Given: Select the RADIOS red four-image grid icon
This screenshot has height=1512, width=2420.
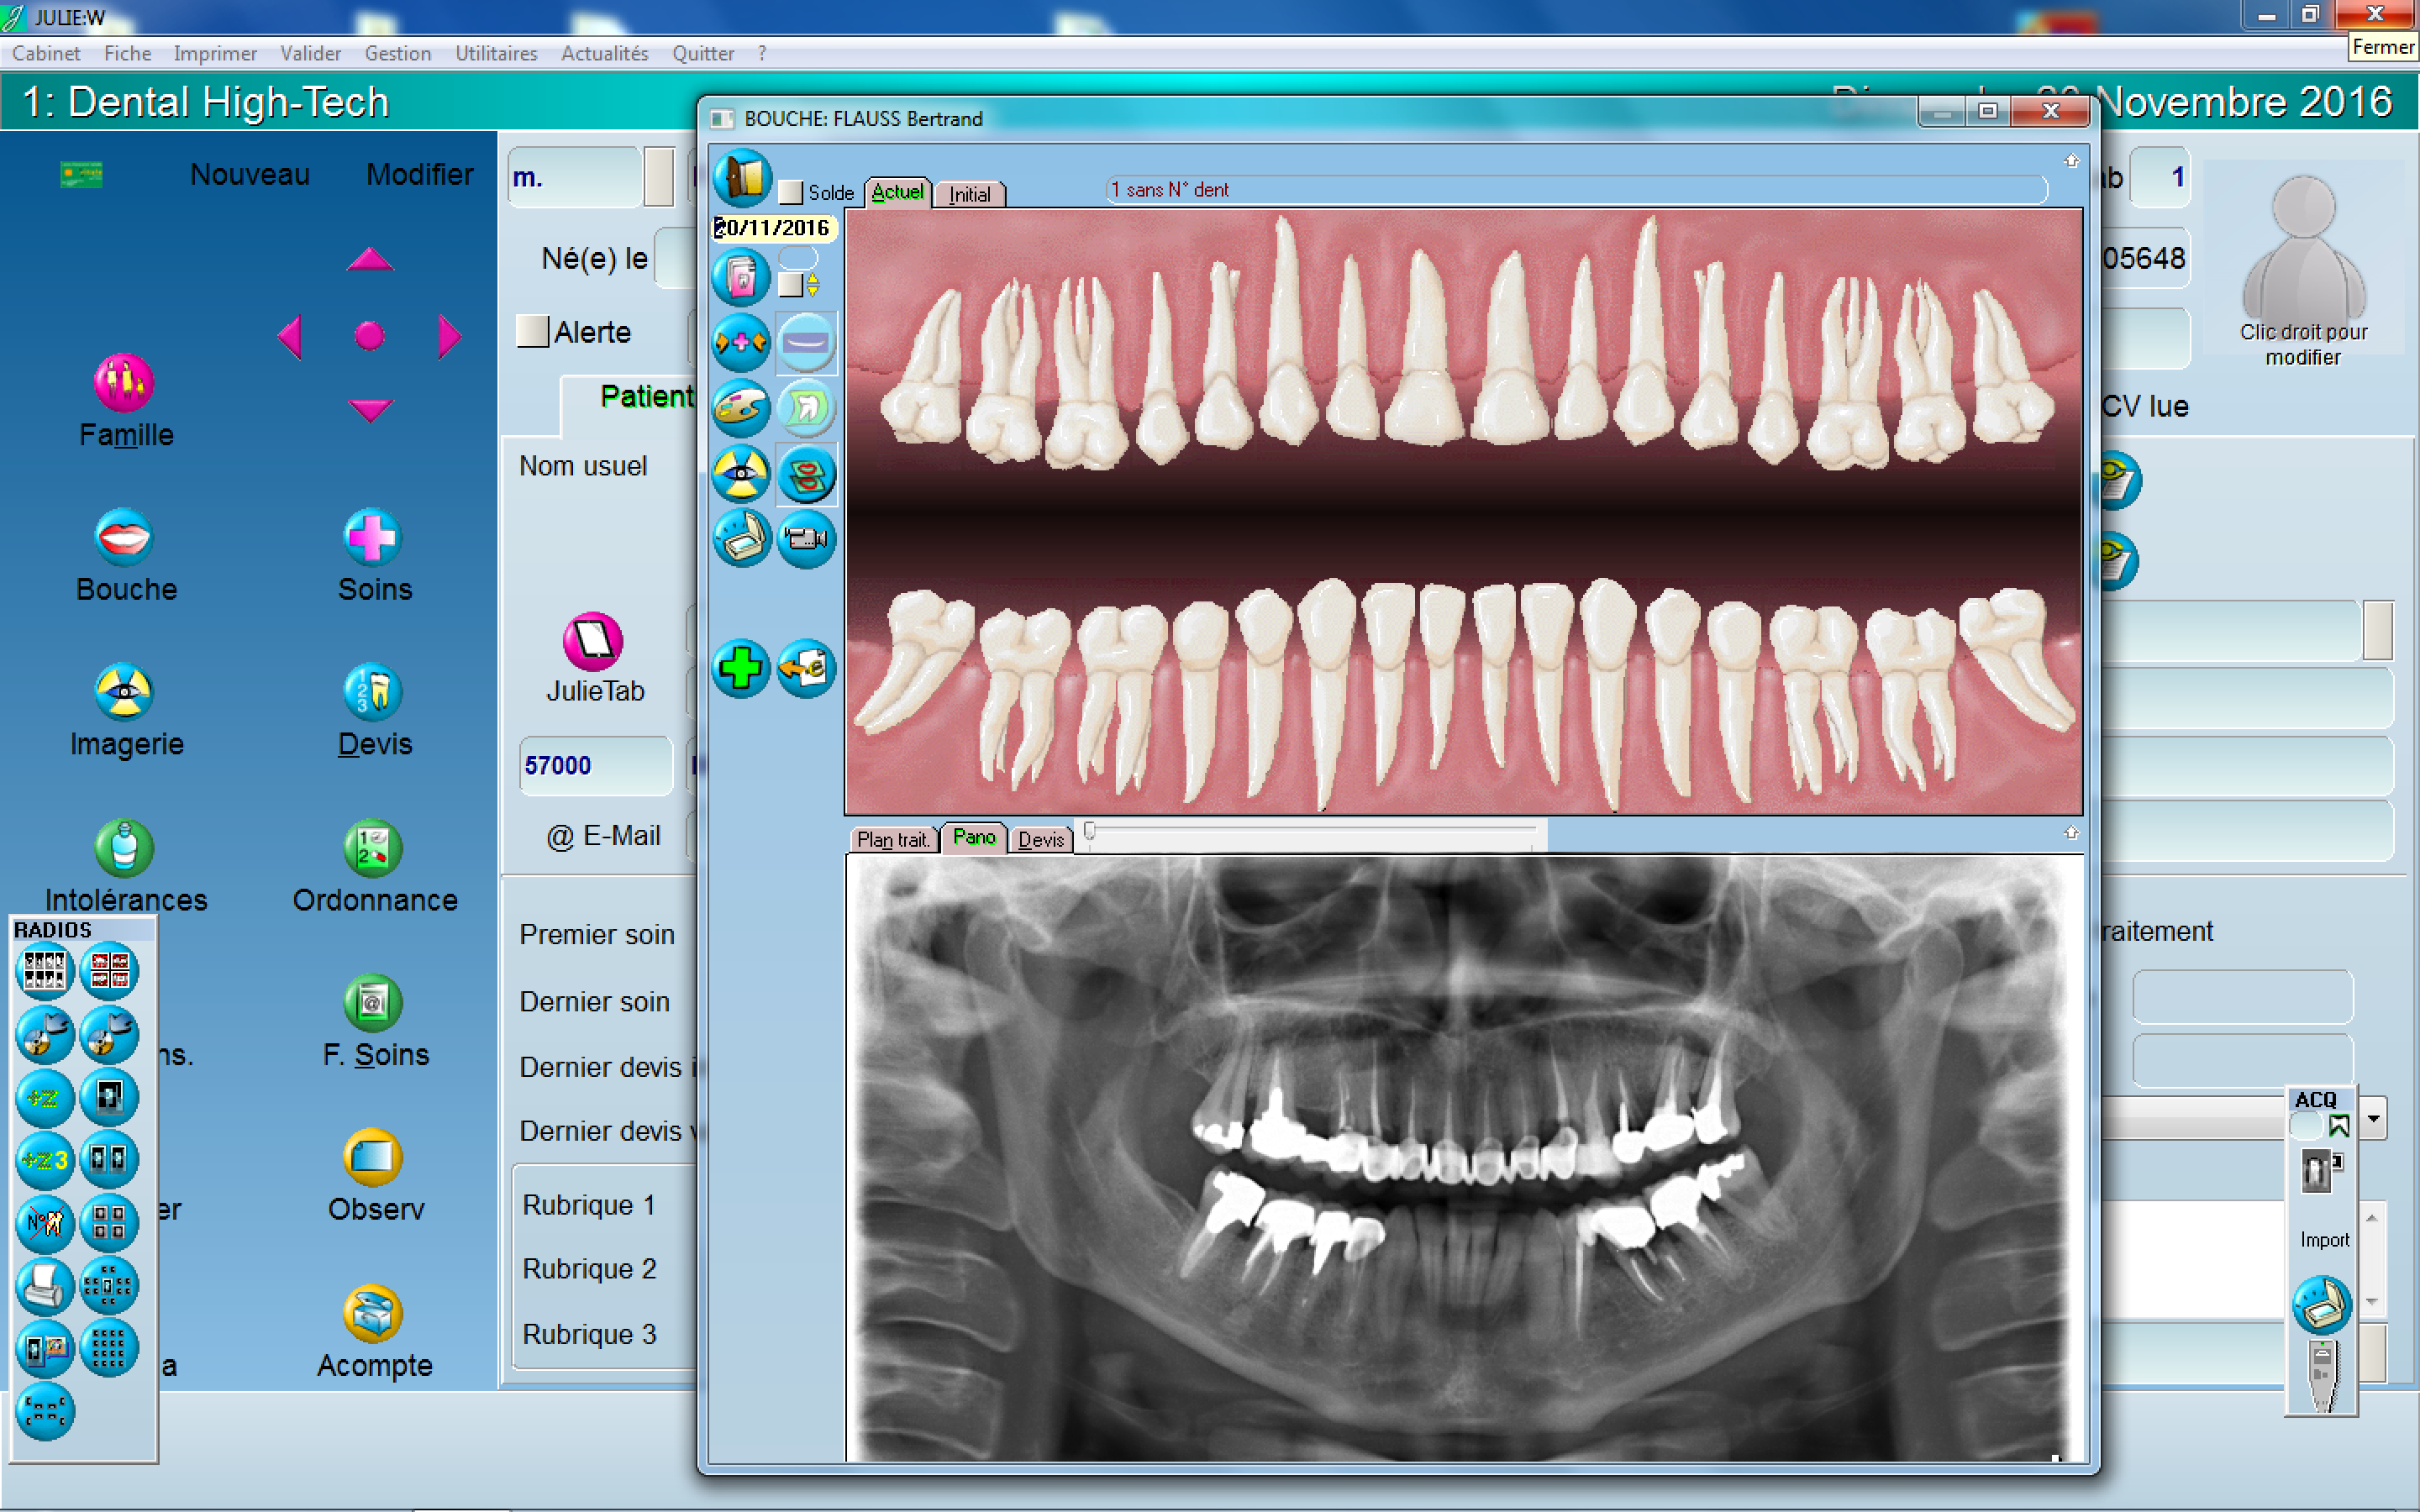Looking at the screenshot, I should coord(109,971).
